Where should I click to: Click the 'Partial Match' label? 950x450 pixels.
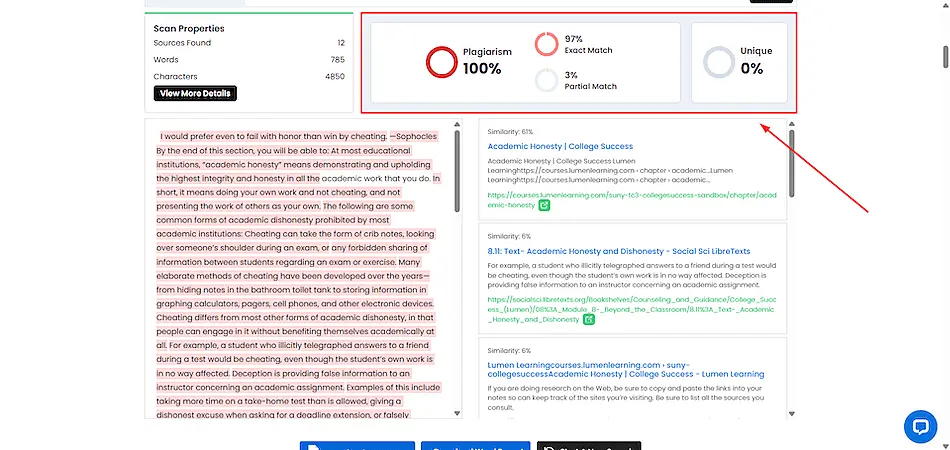point(590,86)
